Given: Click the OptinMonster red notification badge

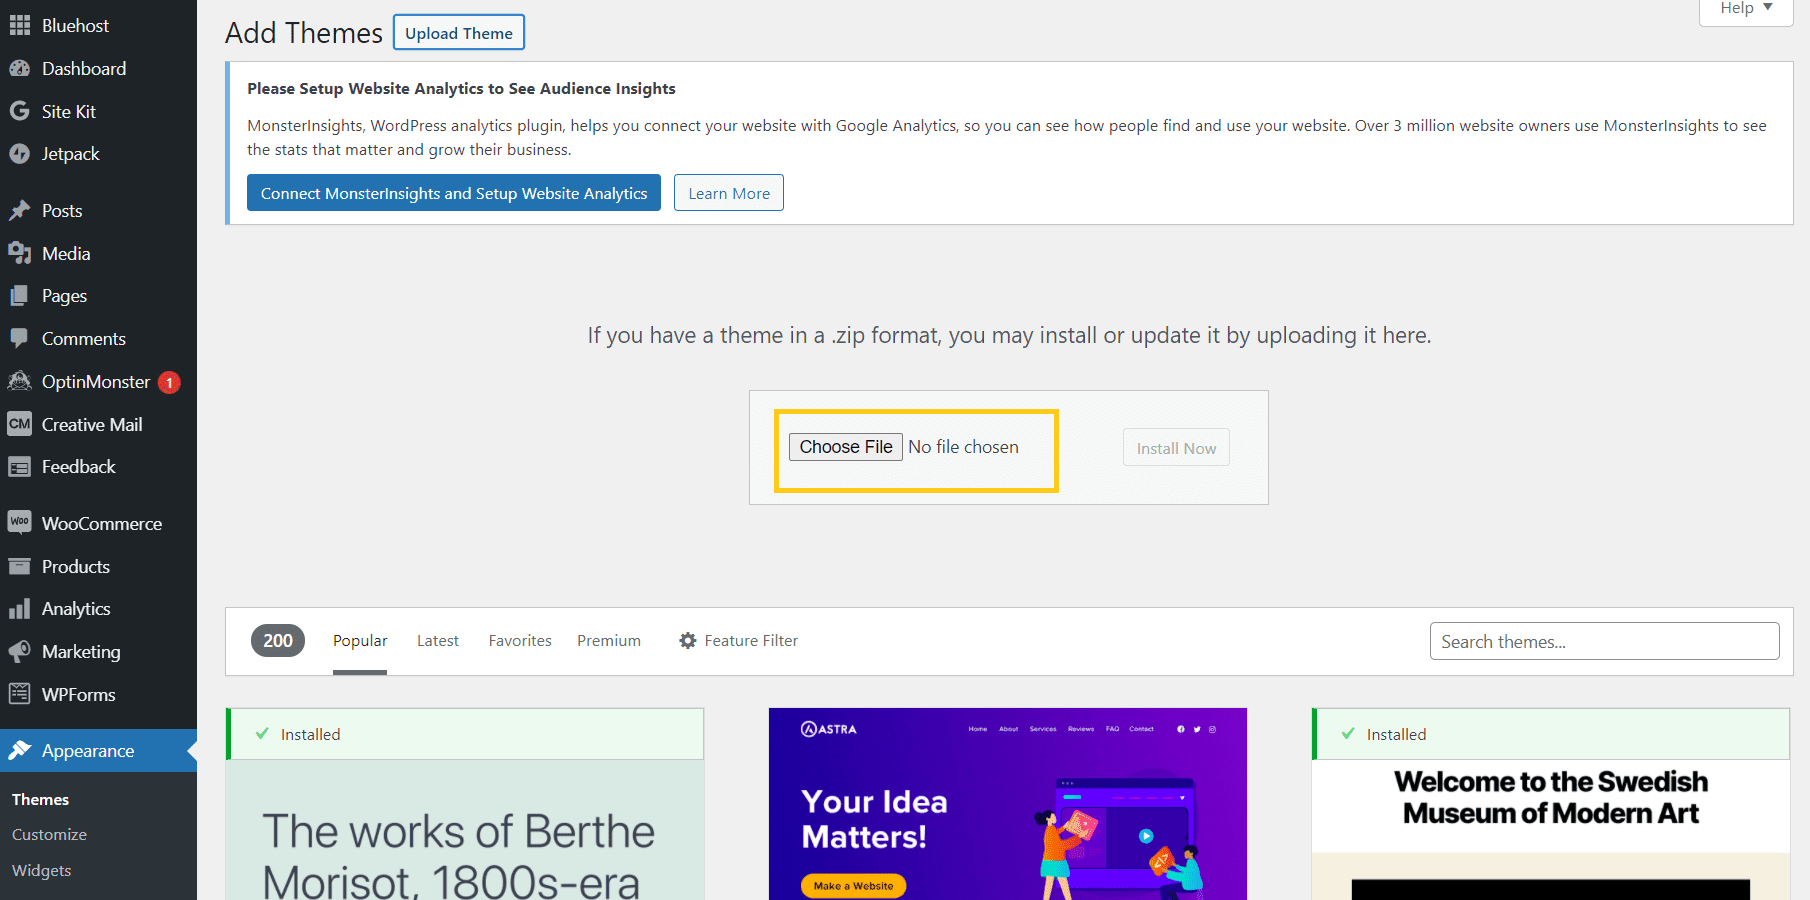Looking at the screenshot, I should 170,383.
